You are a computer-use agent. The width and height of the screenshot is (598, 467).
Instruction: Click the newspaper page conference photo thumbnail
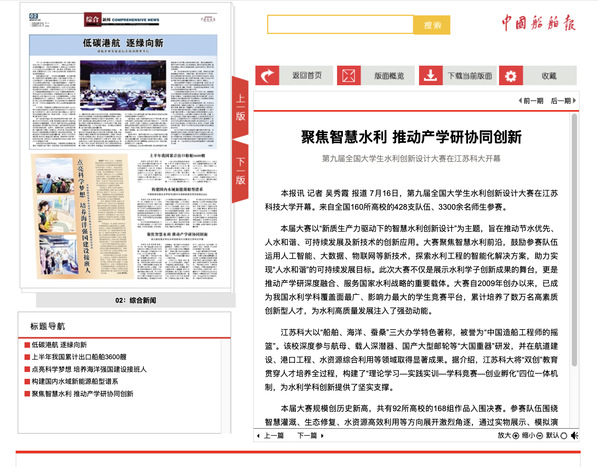coord(123,85)
